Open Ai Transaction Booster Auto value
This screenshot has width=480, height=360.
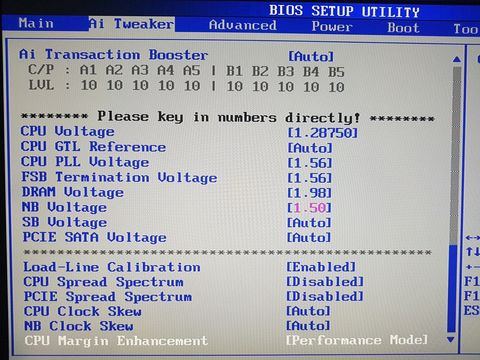click(x=311, y=56)
